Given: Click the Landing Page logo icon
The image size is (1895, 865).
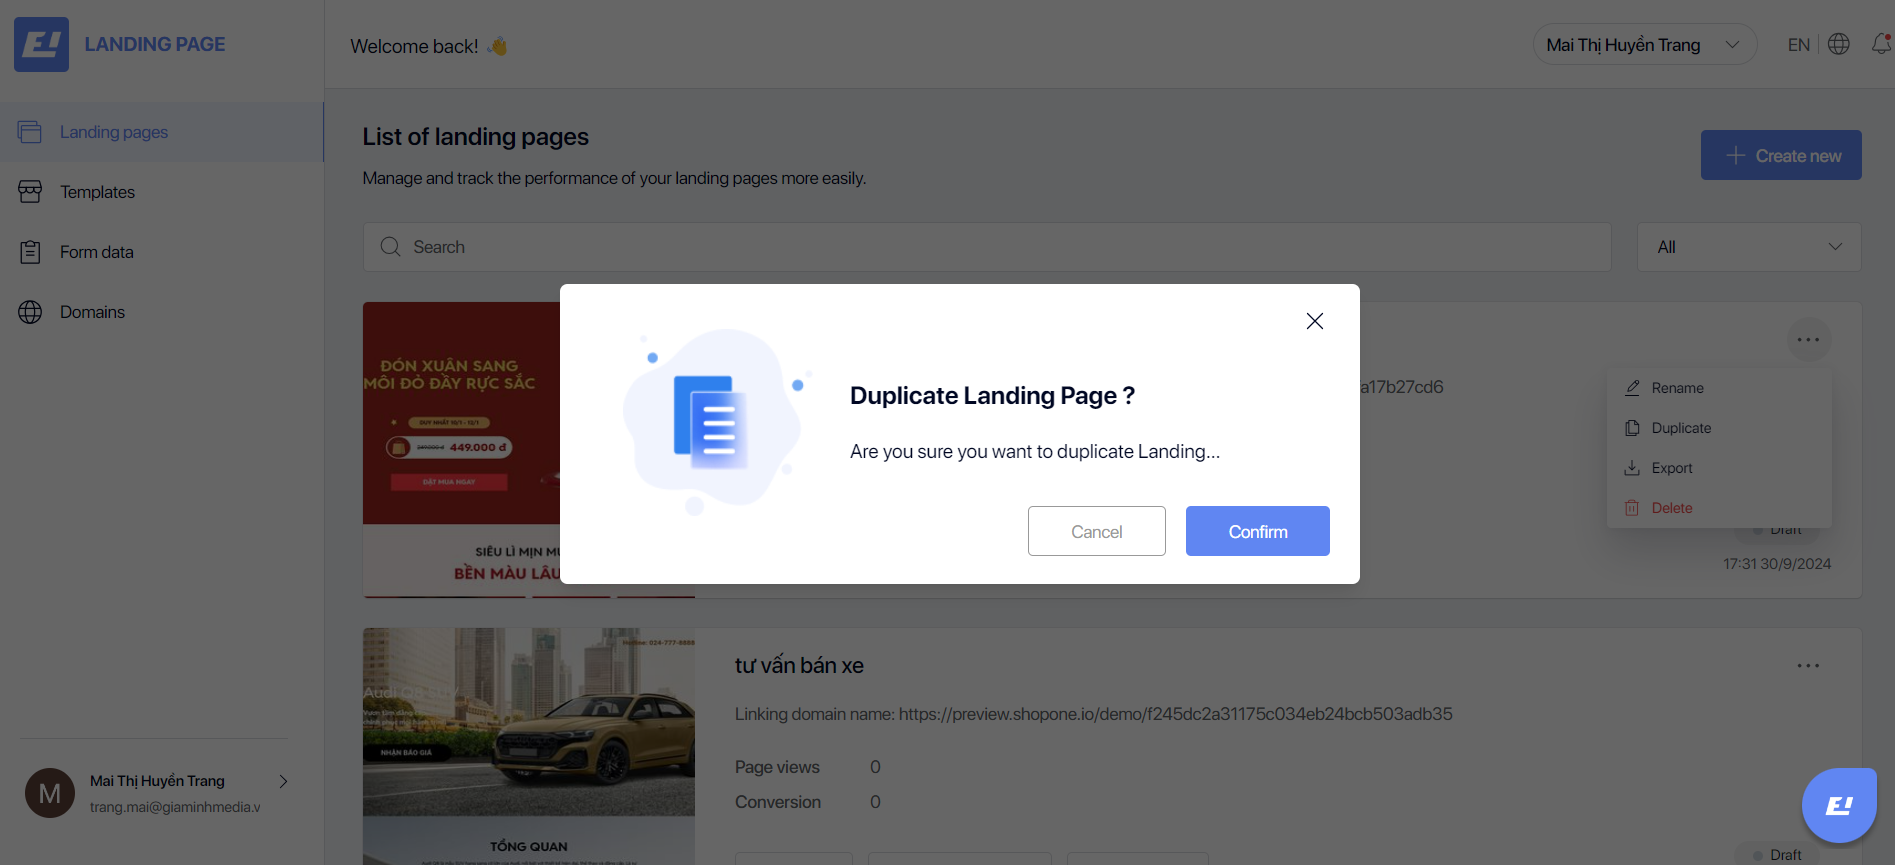Looking at the screenshot, I should pyautogui.click(x=41, y=44).
